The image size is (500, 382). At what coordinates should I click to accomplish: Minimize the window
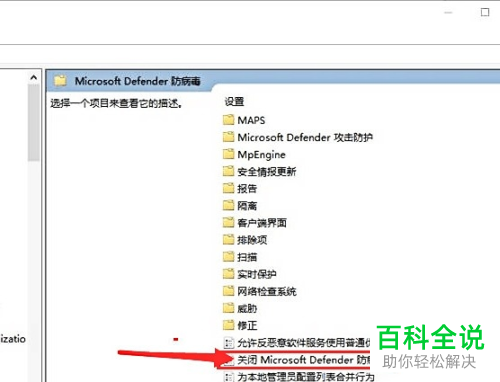pos(448,13)
